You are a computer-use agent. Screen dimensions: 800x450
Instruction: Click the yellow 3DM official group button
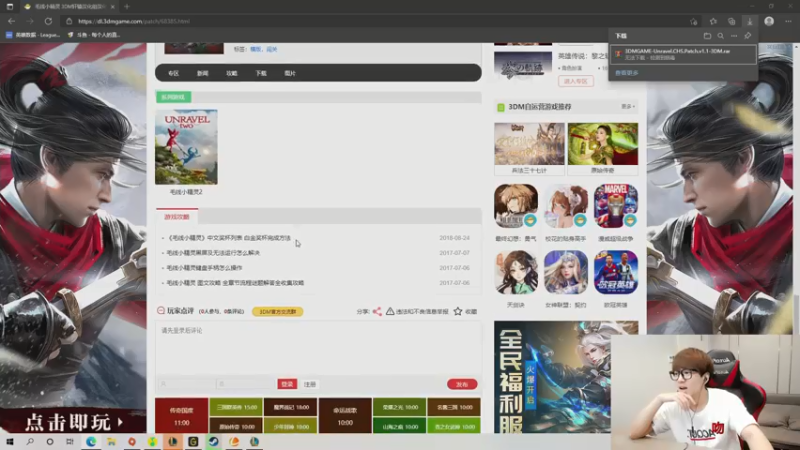pos(278,312)
